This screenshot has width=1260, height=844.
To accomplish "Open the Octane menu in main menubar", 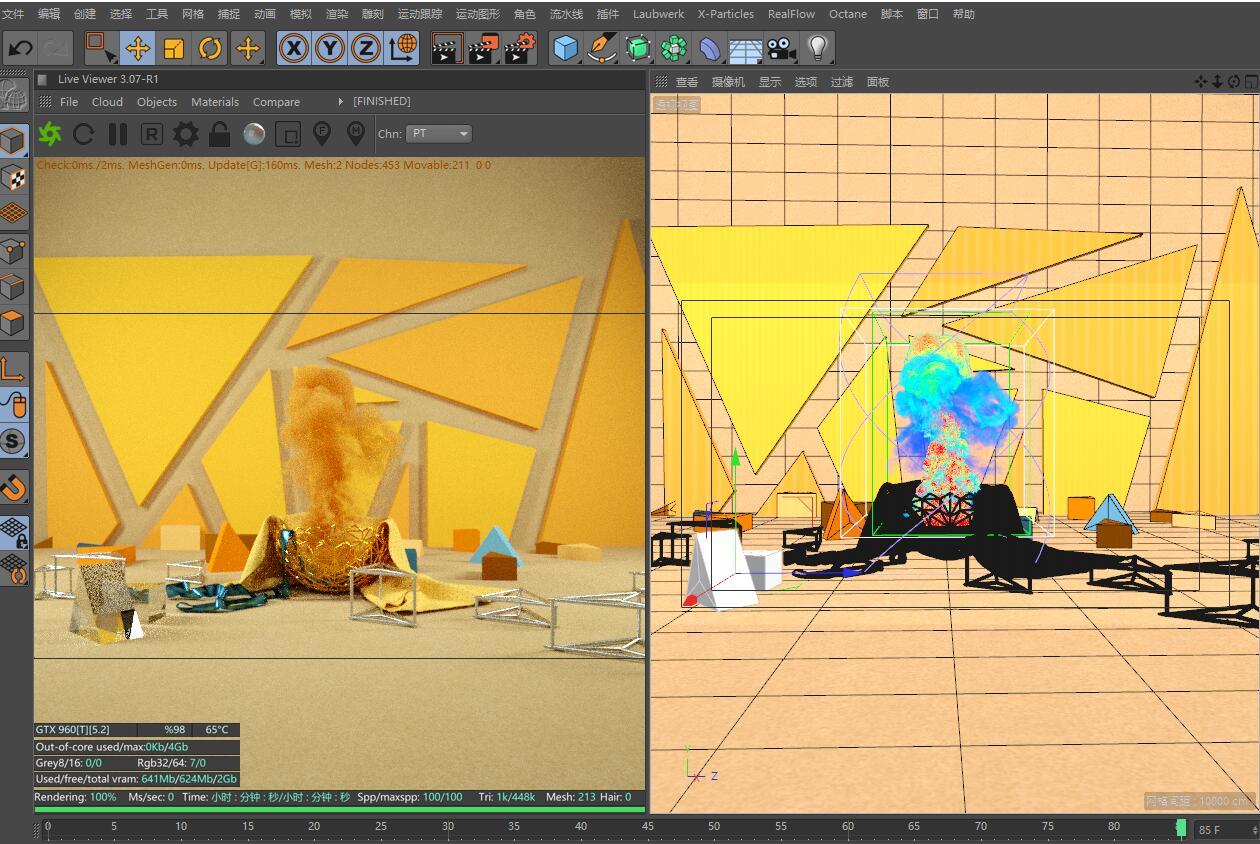I will coord(848,14).
